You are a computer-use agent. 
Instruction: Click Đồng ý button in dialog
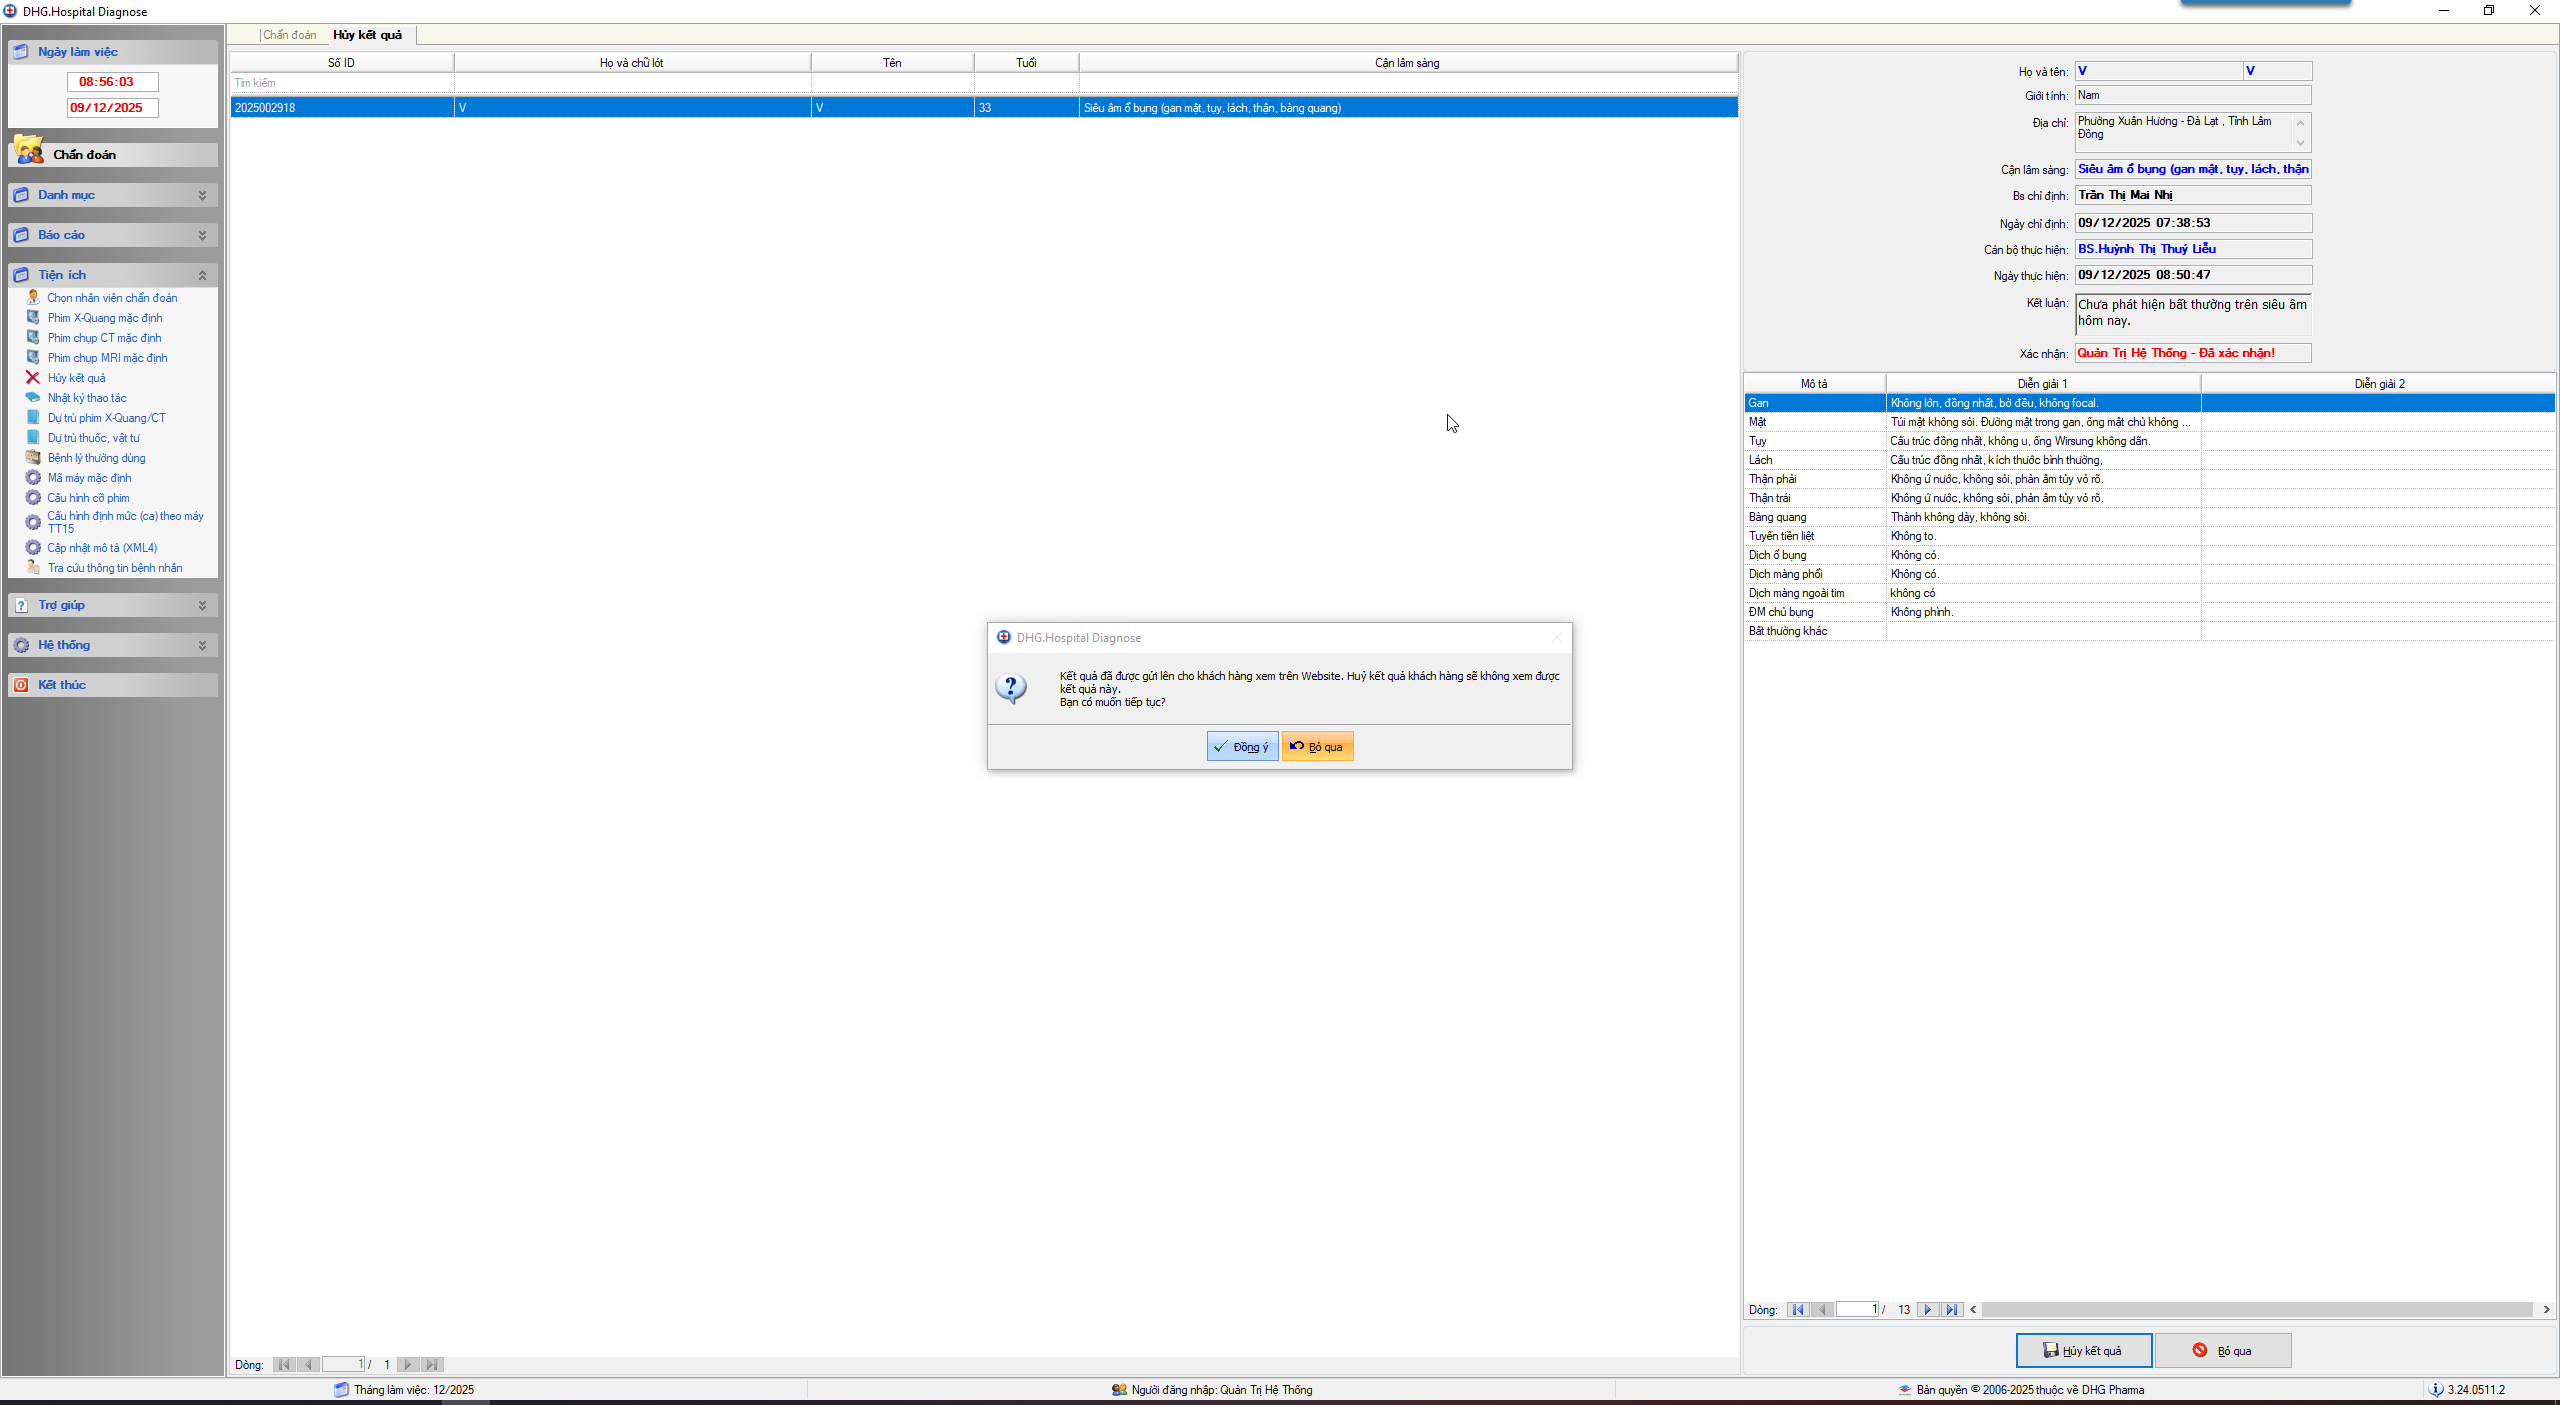pyautogui.click(x=1242, y=747)
